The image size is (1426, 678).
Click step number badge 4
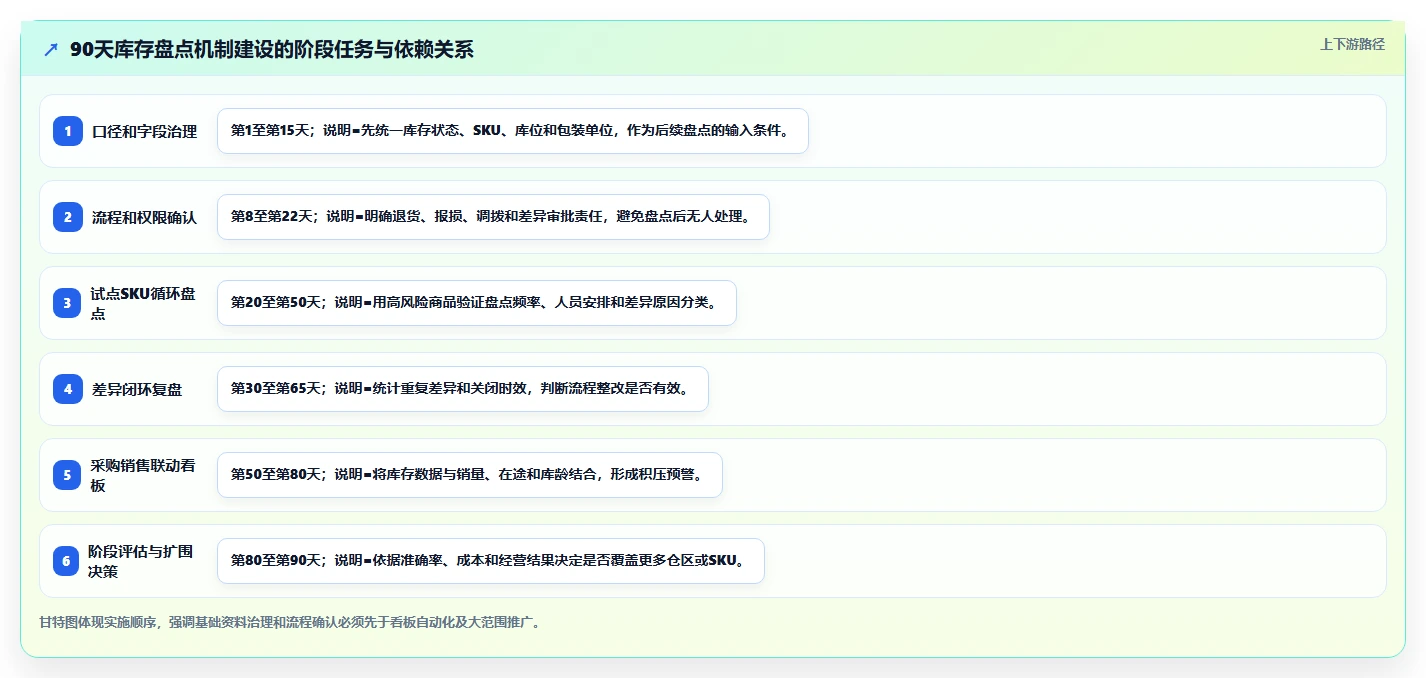point(68,389)
